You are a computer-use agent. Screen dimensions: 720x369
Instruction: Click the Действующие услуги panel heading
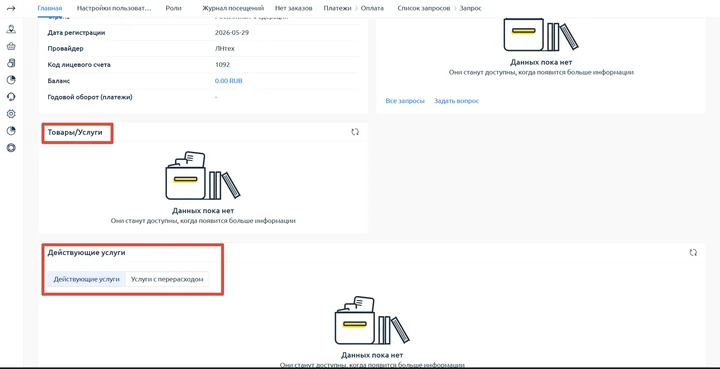point(86,252)
